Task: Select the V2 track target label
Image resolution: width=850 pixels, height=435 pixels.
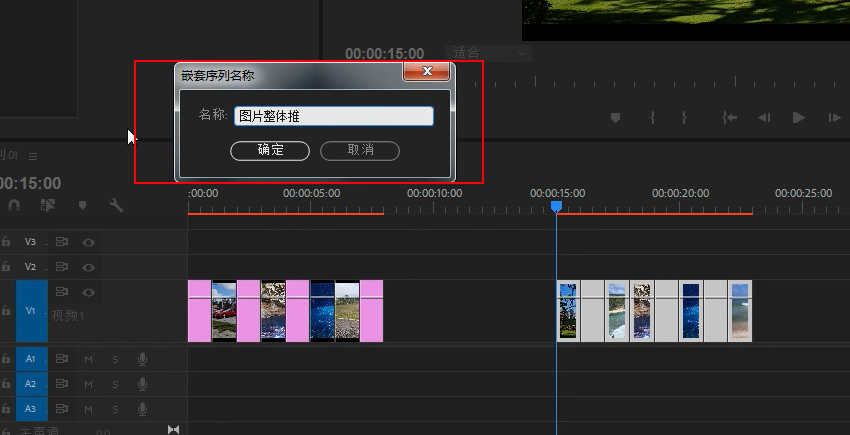Action: click(x=30, y=267)
